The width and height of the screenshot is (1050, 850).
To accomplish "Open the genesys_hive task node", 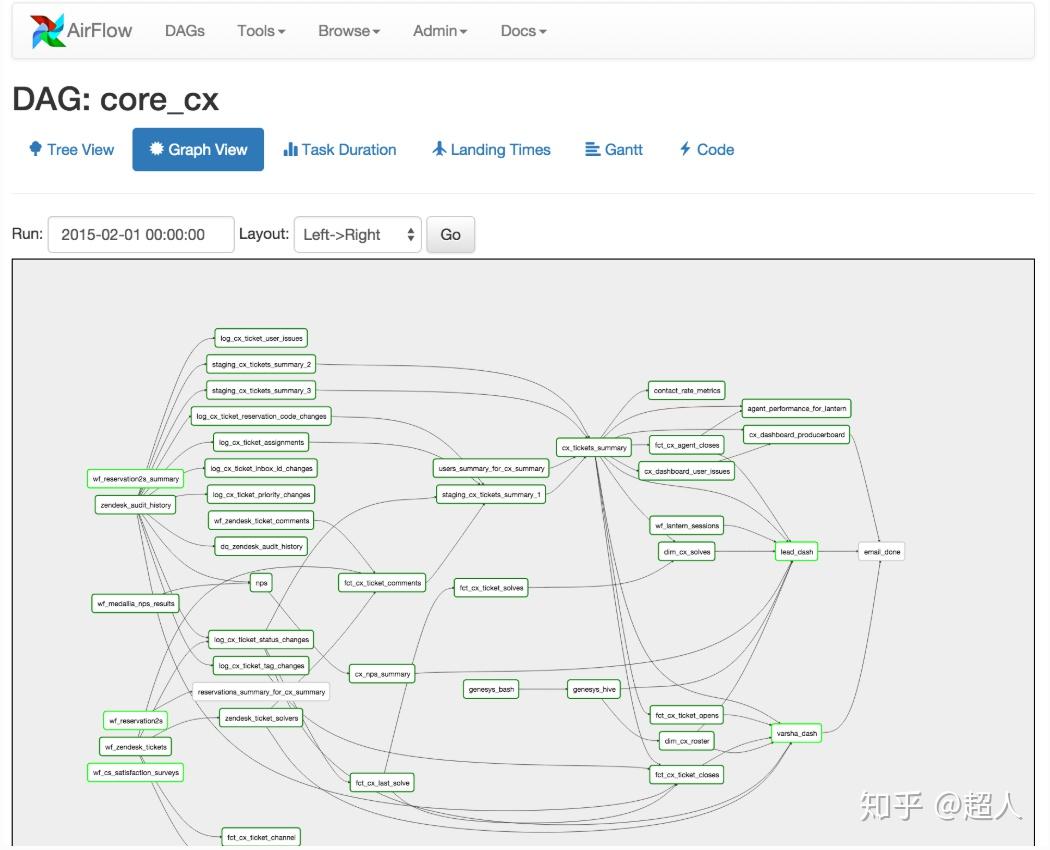I will coord(594,690).
